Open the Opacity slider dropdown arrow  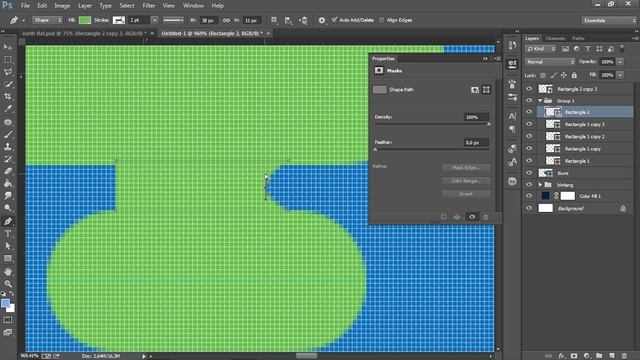click(x=620, y=62)
